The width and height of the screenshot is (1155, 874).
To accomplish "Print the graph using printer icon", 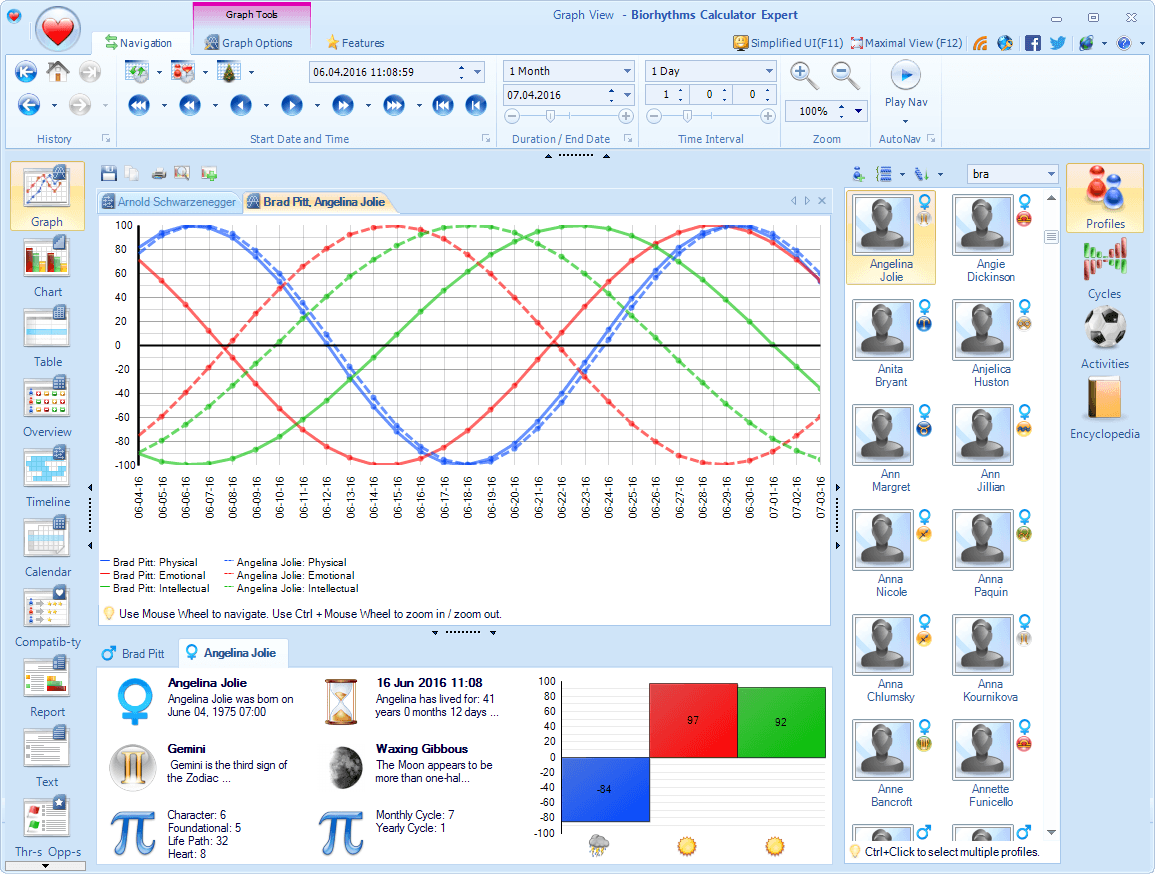I will click(x=158, y=174).
